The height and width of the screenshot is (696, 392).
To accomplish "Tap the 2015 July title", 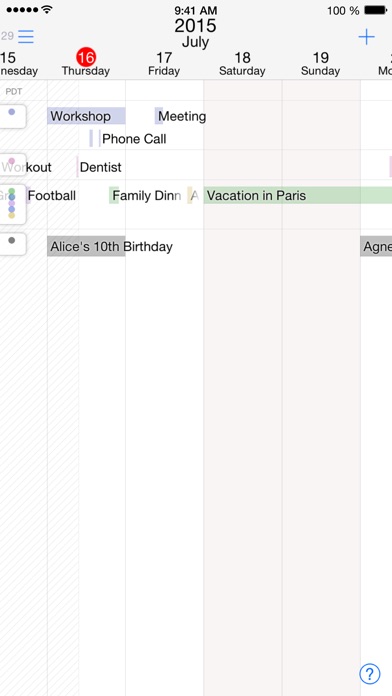I will (x=195, y=33).
